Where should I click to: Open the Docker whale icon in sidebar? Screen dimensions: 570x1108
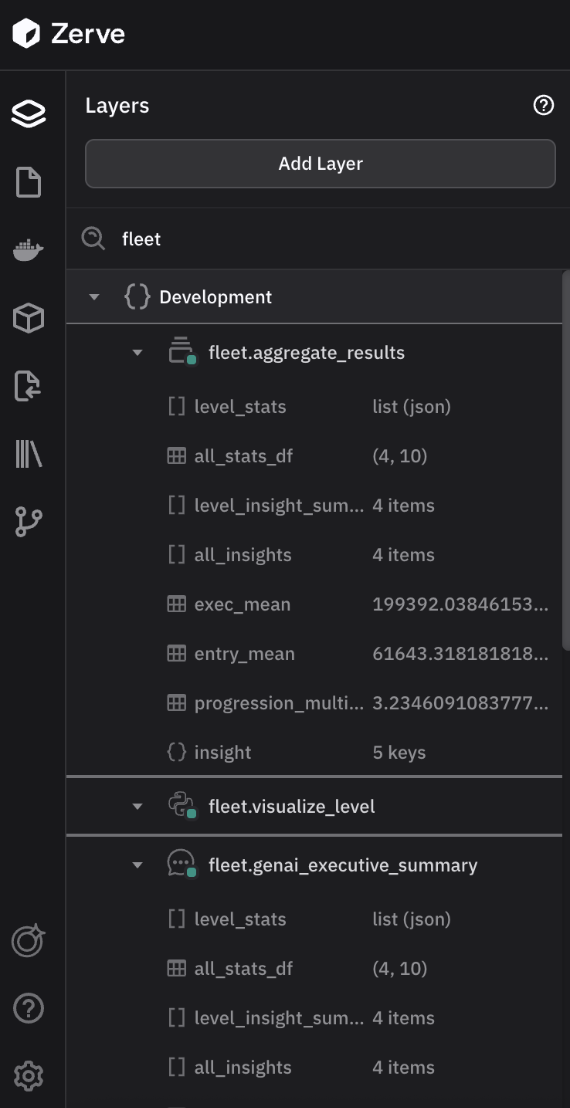coord(29,250)
